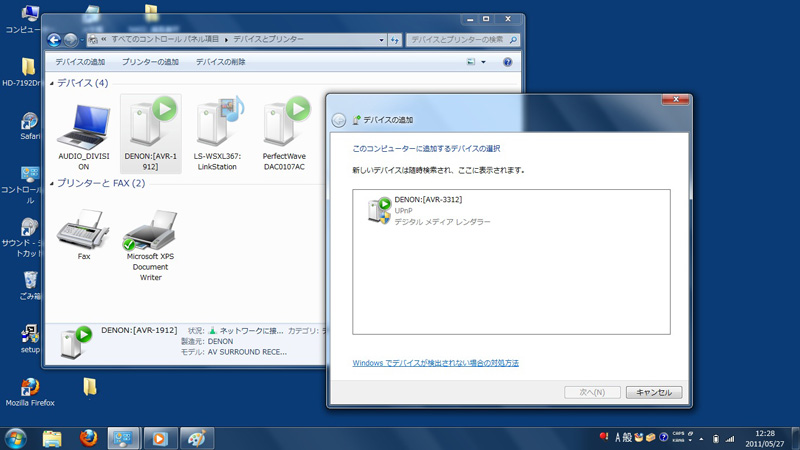Open the Safari desktop shortcut

coord(29,124)
